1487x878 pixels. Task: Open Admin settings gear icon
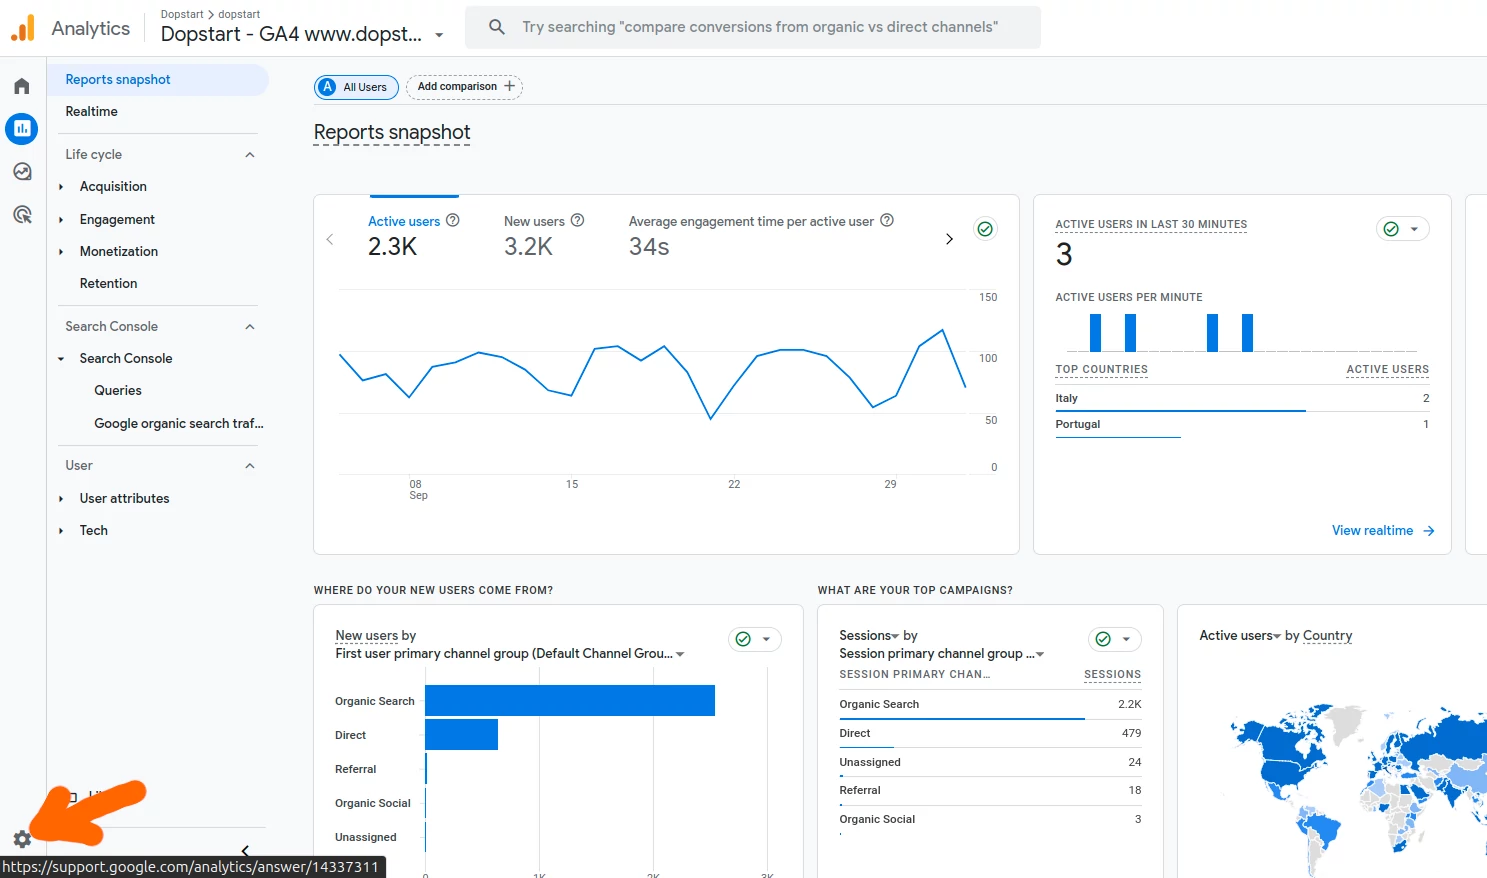pos(22,839)
